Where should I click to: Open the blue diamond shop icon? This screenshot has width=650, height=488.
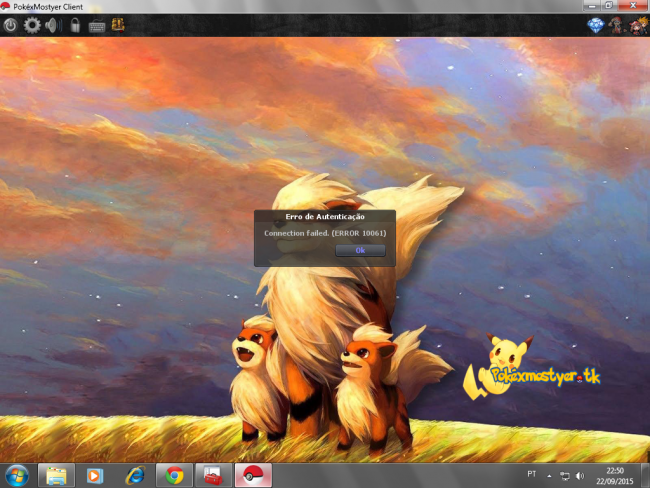click(596, 26)
